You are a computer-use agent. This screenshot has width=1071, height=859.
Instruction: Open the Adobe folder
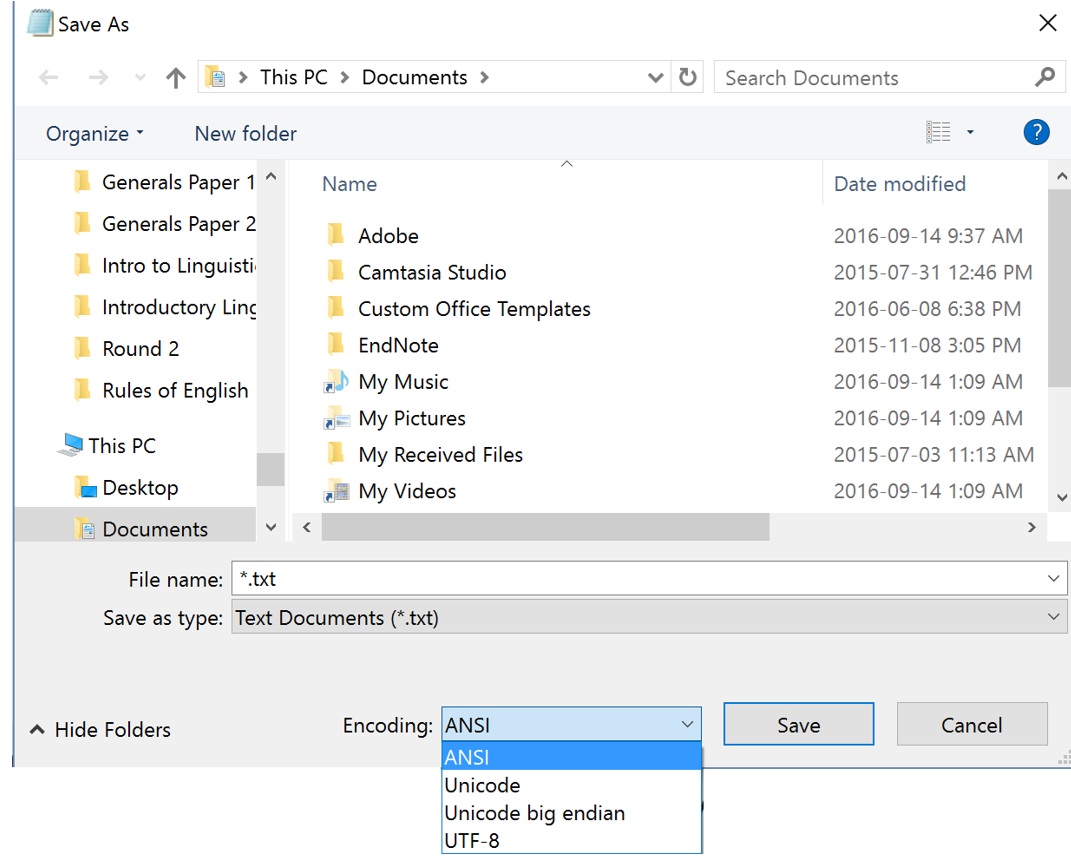[x=388, y=235]
